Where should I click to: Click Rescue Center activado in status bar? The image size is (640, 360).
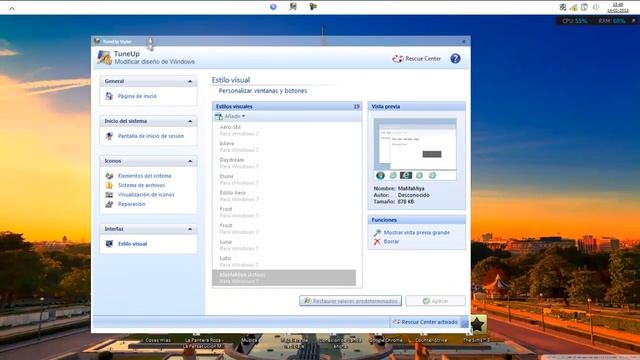[425, 322]
